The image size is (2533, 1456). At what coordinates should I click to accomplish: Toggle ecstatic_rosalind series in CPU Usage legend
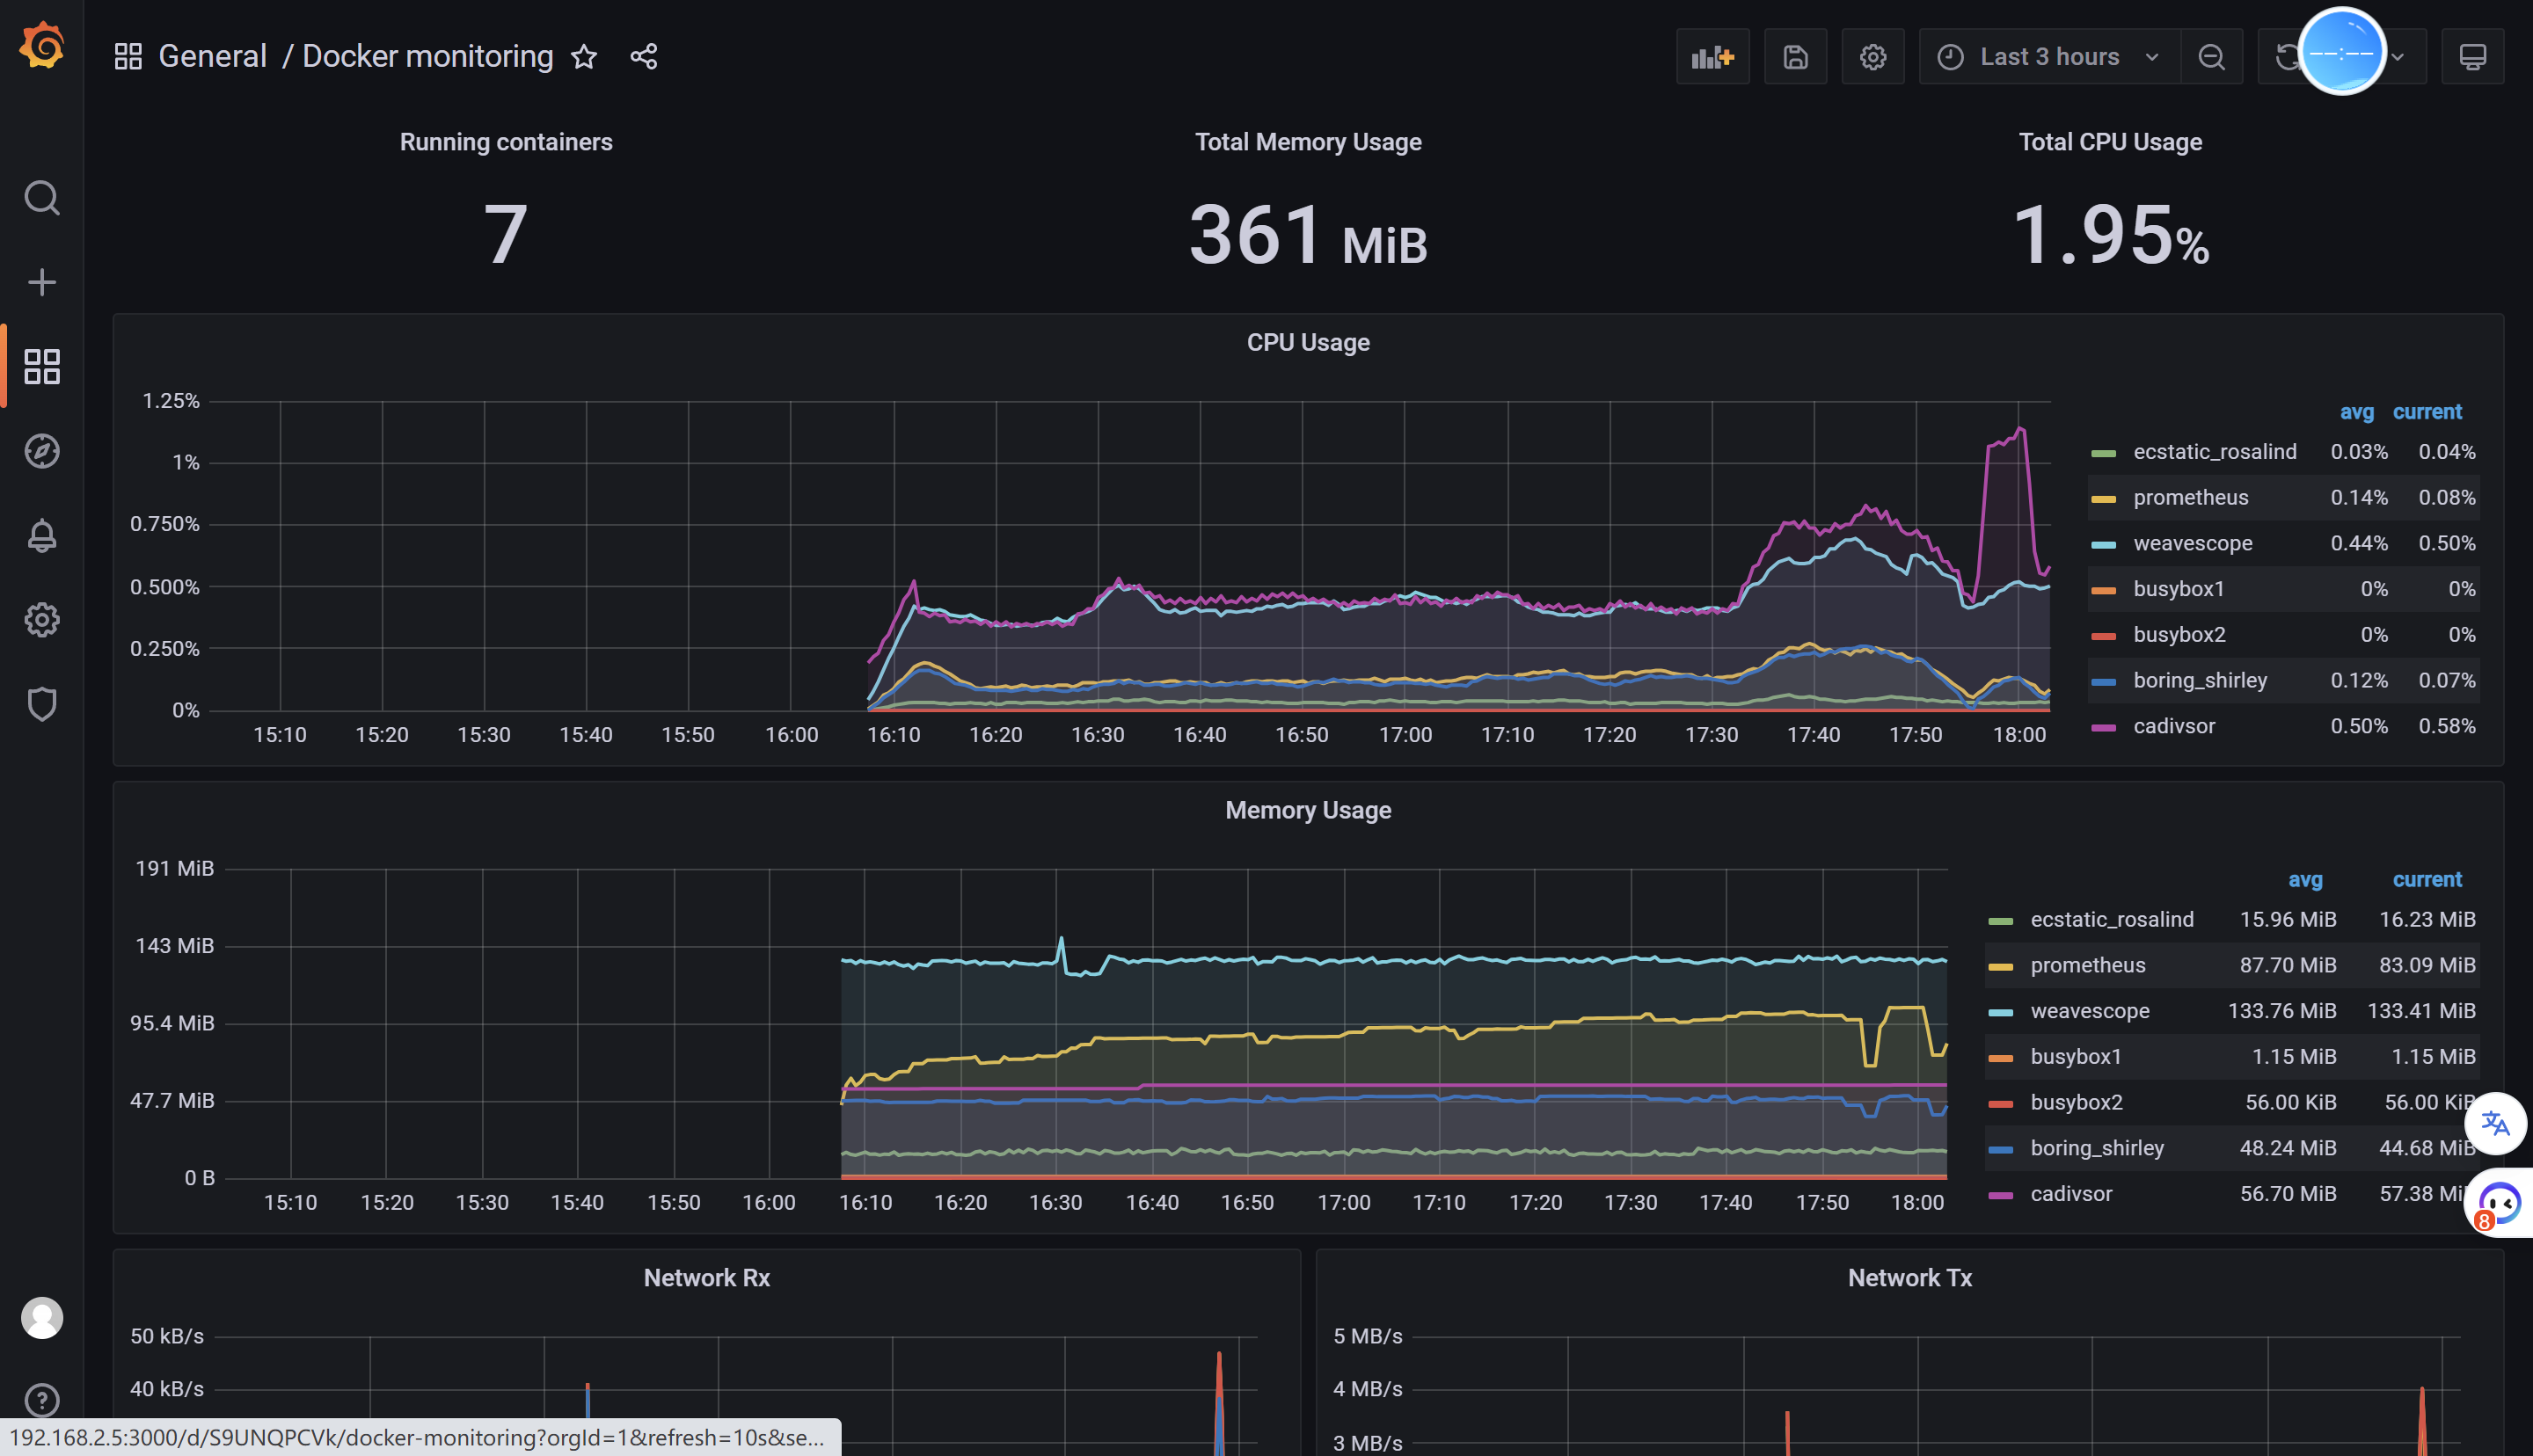[x=2215, y=452]
